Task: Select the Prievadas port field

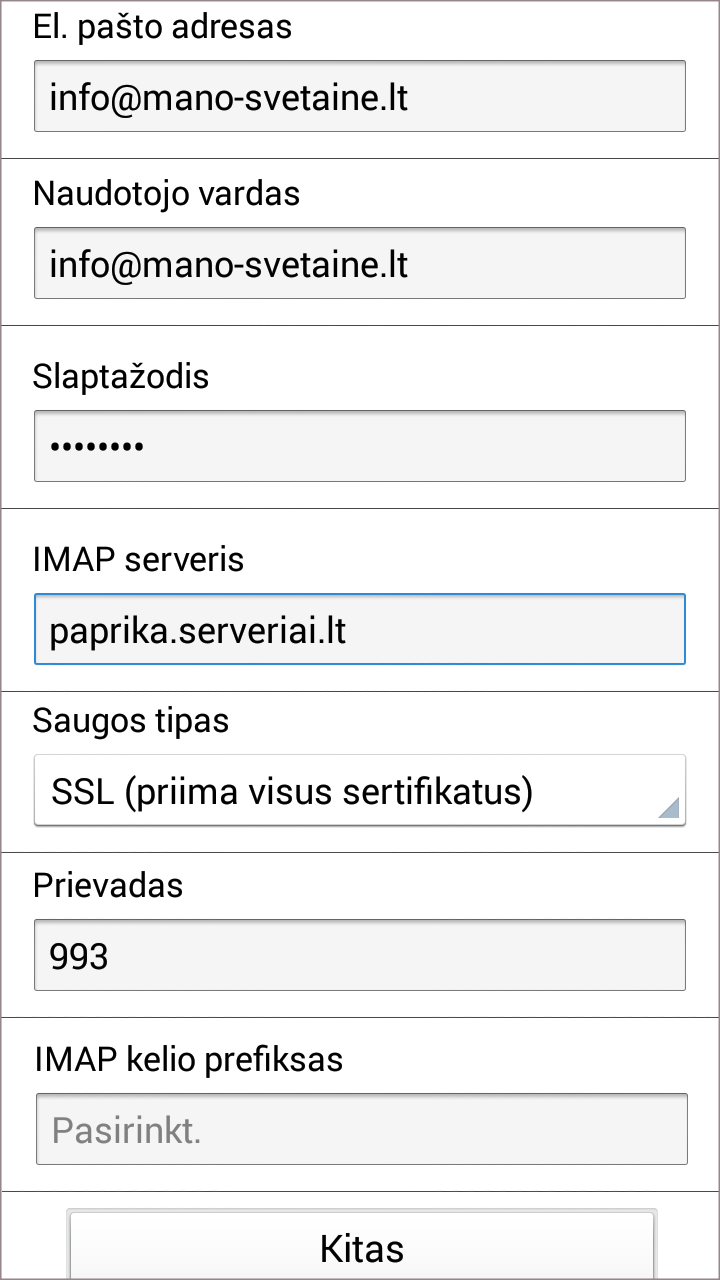Action: click(x=360, y=956)
